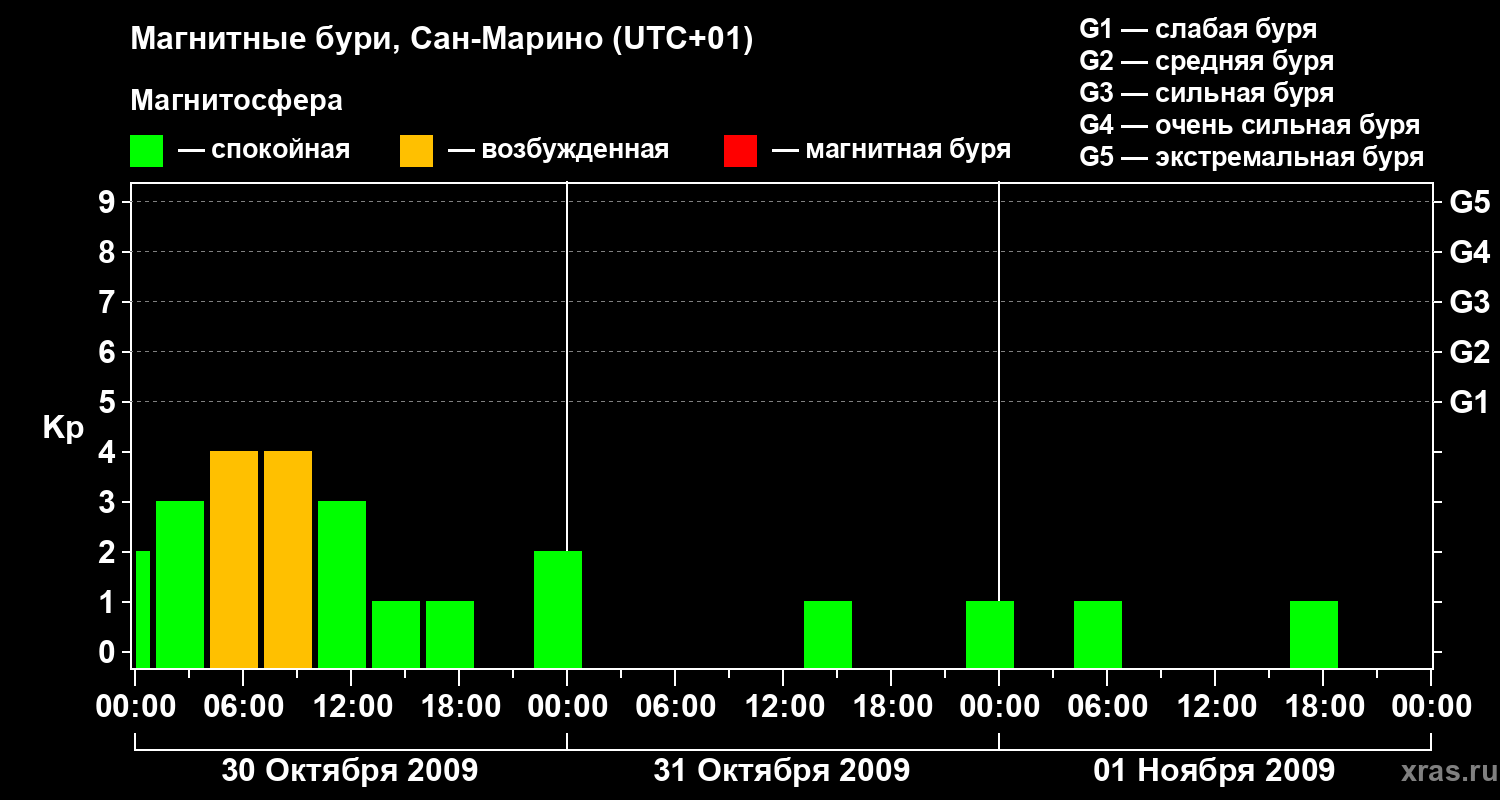Click the green Kp 1 bar at 18:00 on 01 November
The width and height of the screenshot is (1500, 800).
[1314, 634]
